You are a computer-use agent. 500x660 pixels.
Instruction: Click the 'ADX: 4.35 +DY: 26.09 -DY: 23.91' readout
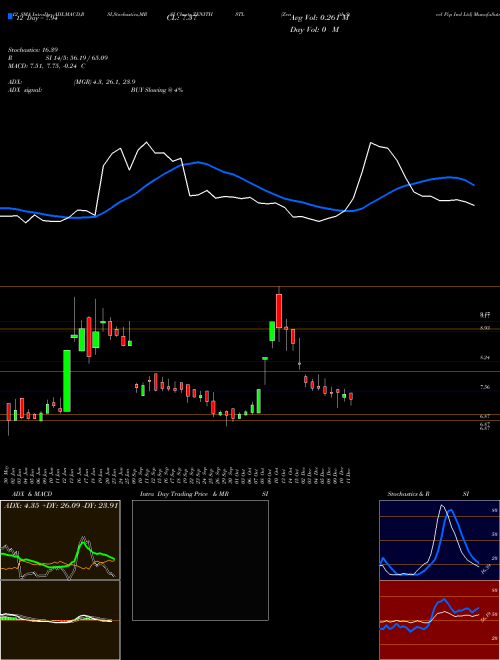61,504
